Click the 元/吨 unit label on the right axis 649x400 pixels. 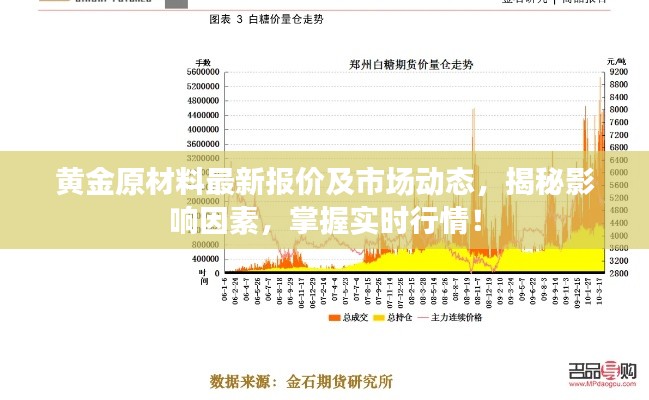pos(617,62)
